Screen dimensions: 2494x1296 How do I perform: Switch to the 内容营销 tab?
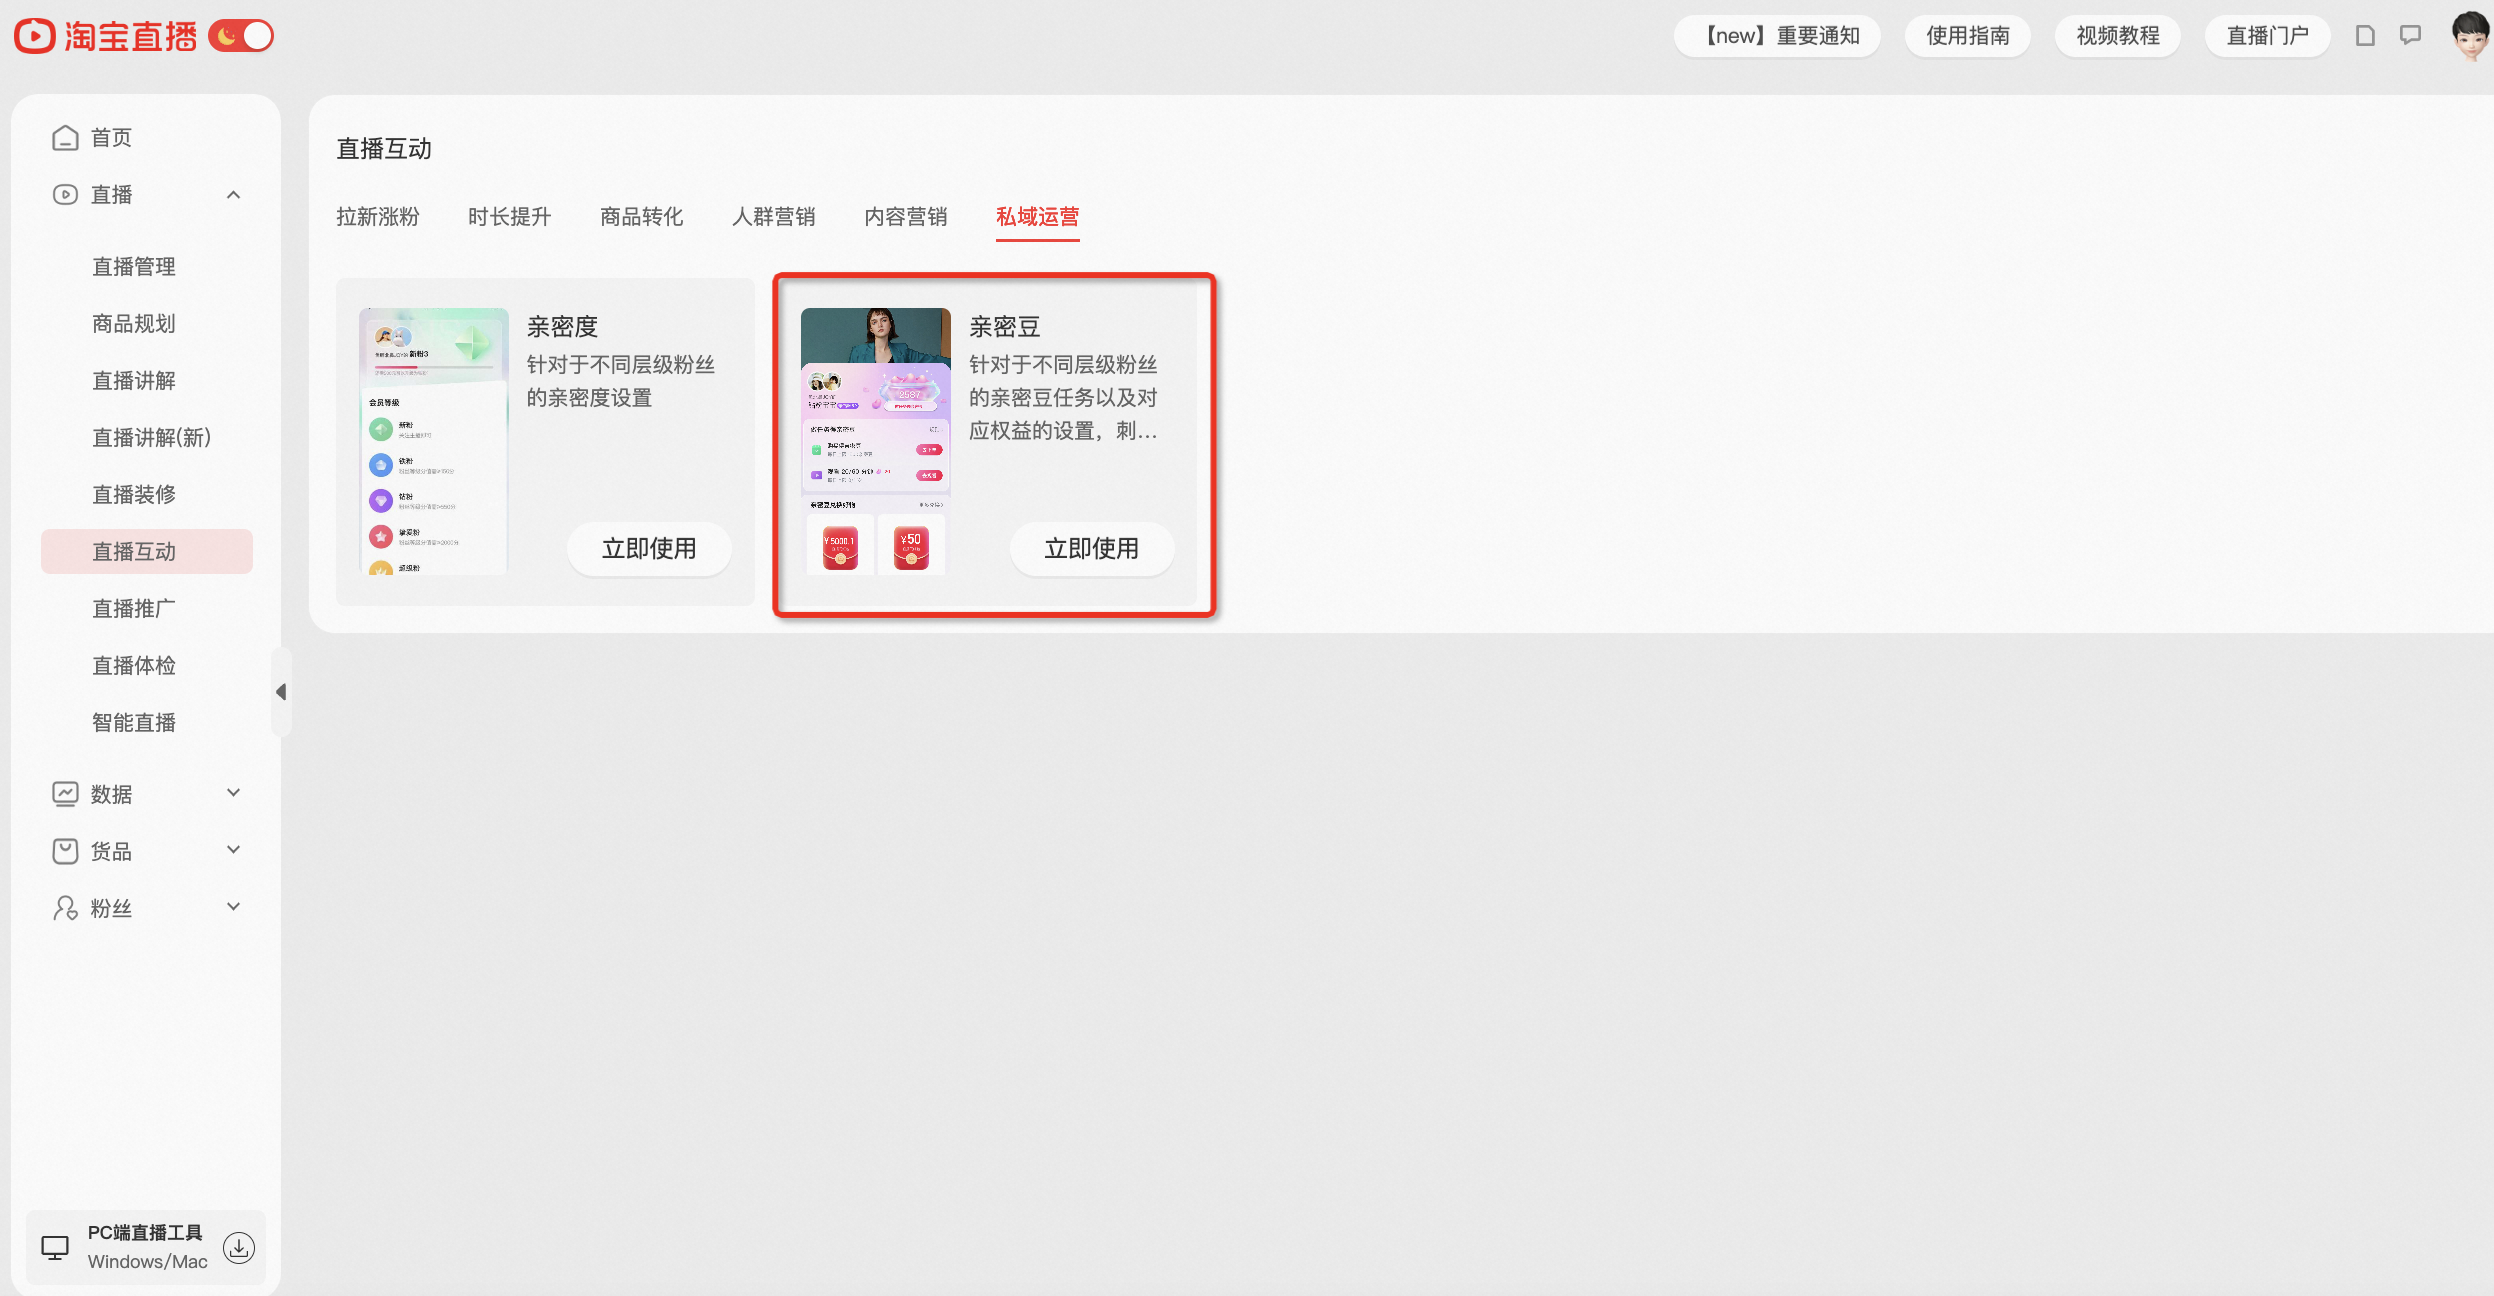[906, 217]
